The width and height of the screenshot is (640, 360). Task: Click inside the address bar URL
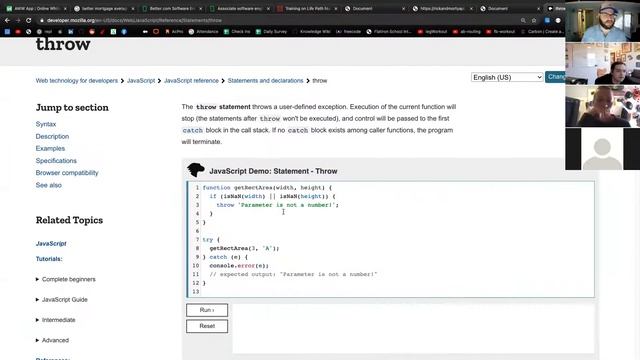click(x=134, y=20)
